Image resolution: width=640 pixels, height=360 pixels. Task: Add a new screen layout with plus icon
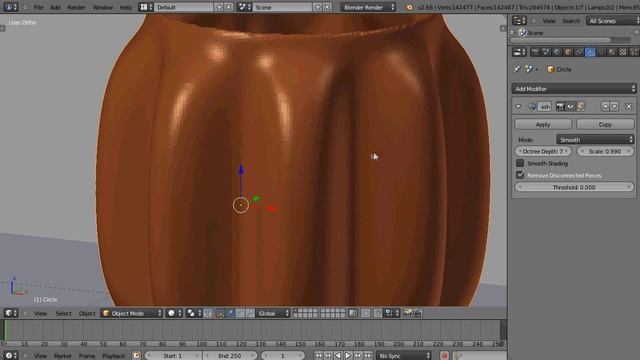(219, 7)
